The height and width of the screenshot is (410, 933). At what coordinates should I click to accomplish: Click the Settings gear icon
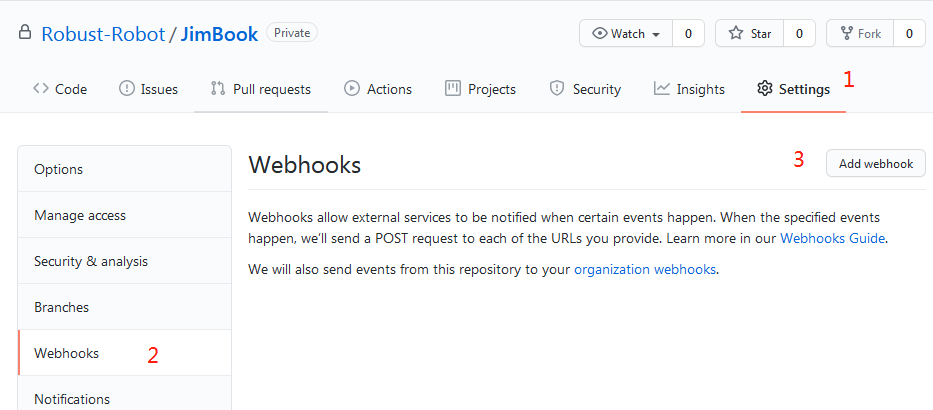point(764,89)
